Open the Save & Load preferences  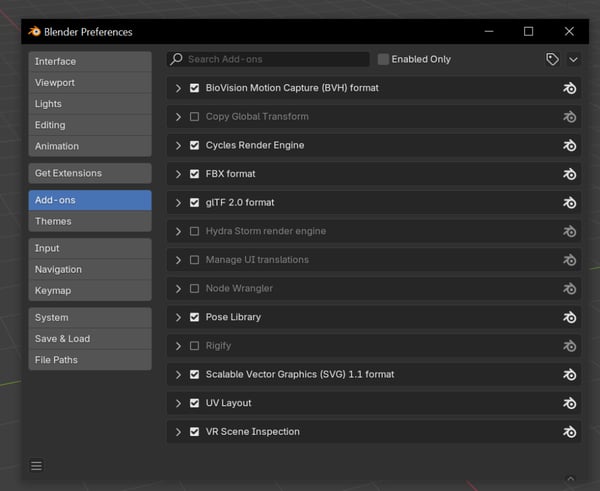[x=90, y=338]
